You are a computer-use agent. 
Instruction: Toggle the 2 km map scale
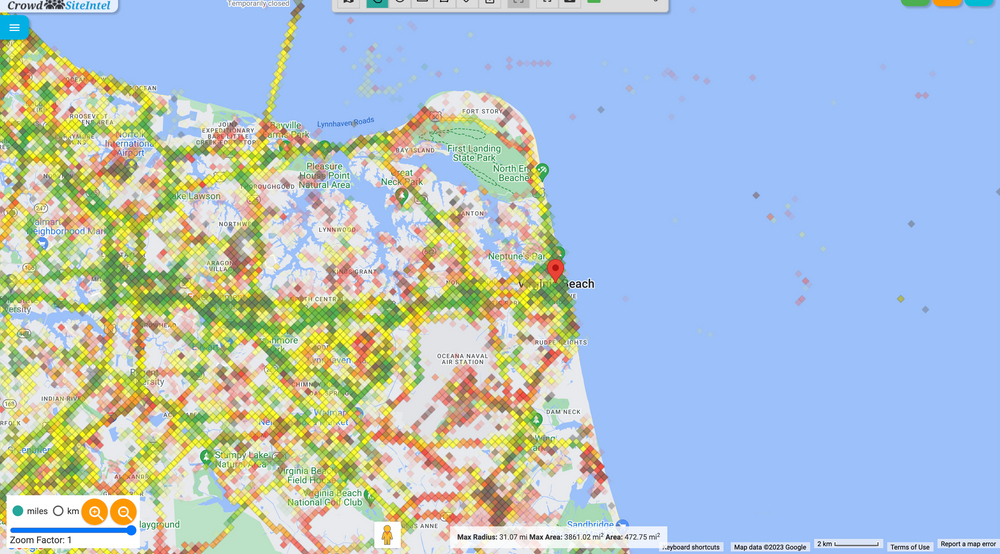point(848,544)
